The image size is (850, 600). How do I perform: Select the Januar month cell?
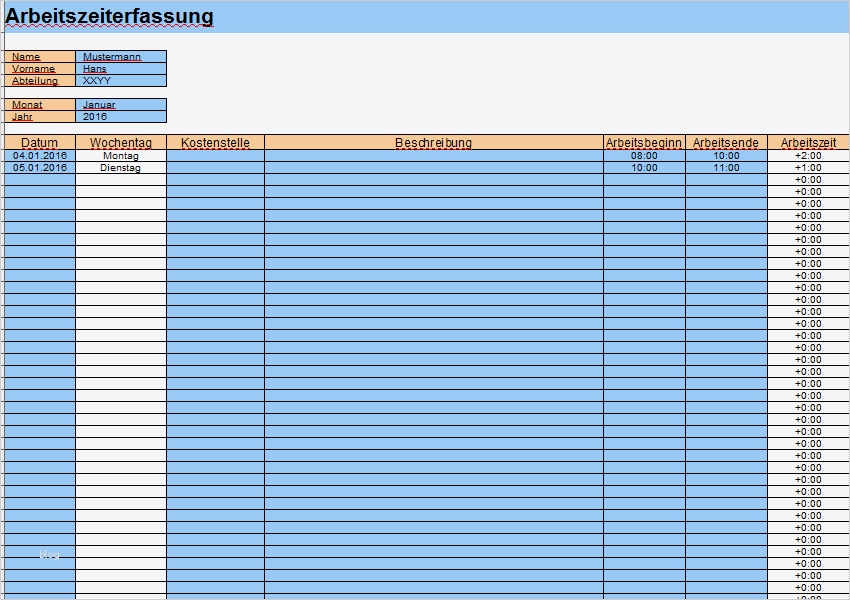(x=121, y=105)
